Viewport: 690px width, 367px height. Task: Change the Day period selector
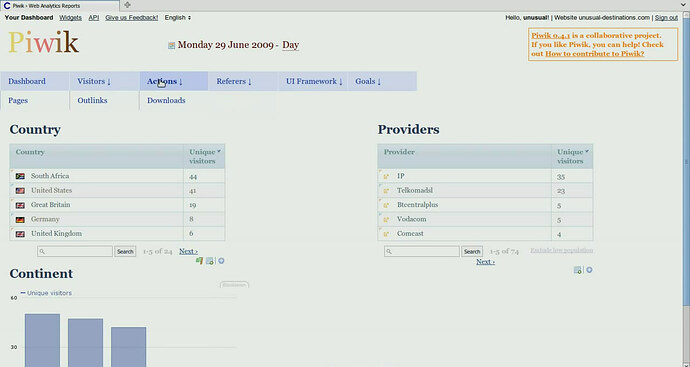tap(290, 45)
